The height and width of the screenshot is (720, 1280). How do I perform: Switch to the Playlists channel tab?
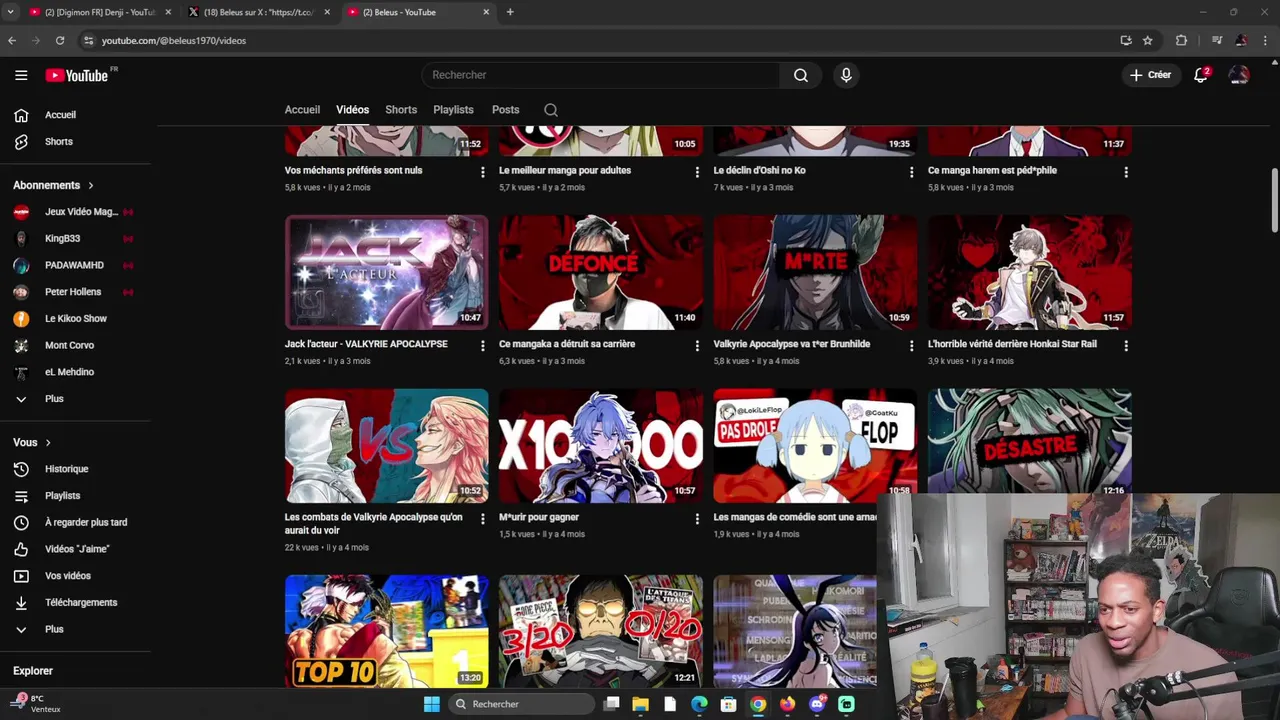(453, 110)
